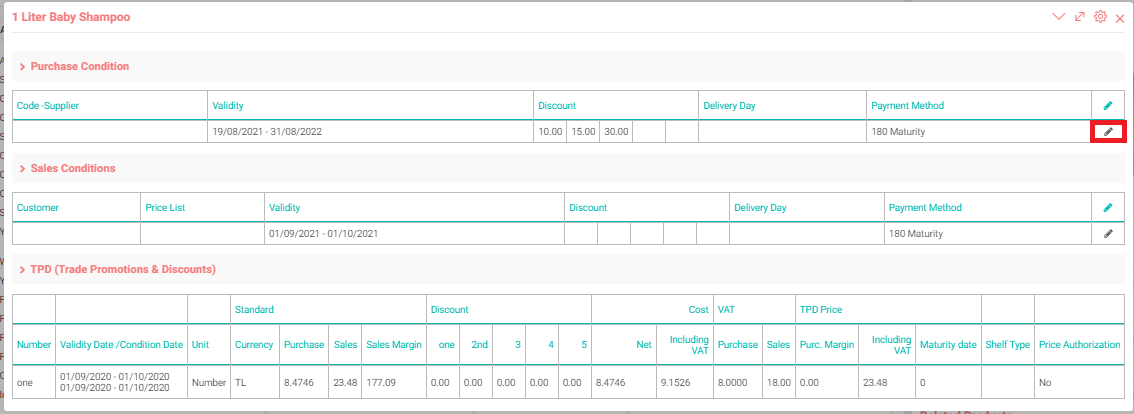This screenshot has width=1134, height=414.
Task: Open the settings gear in the panel header
Action: (x=1100, y=17)
